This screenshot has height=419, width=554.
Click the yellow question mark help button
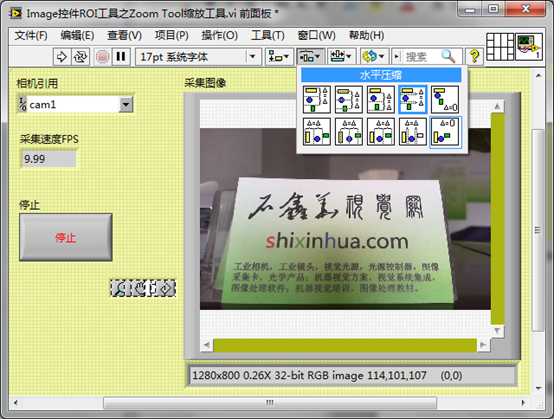(474, 57)
